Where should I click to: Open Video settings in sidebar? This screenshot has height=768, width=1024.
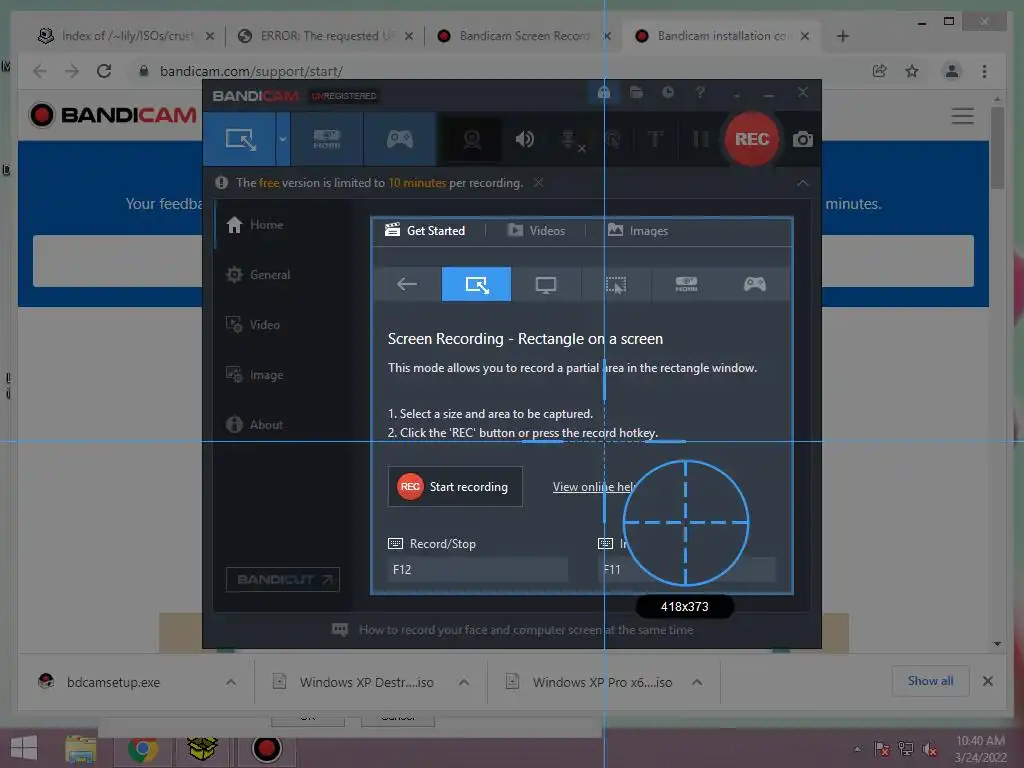point(253,325)
